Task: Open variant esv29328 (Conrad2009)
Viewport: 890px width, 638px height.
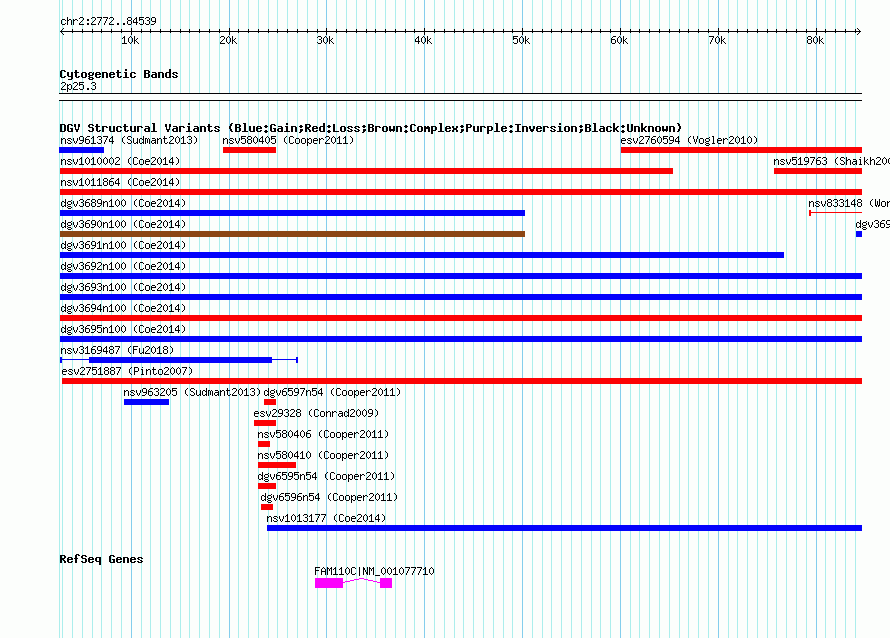Action: 316,413
